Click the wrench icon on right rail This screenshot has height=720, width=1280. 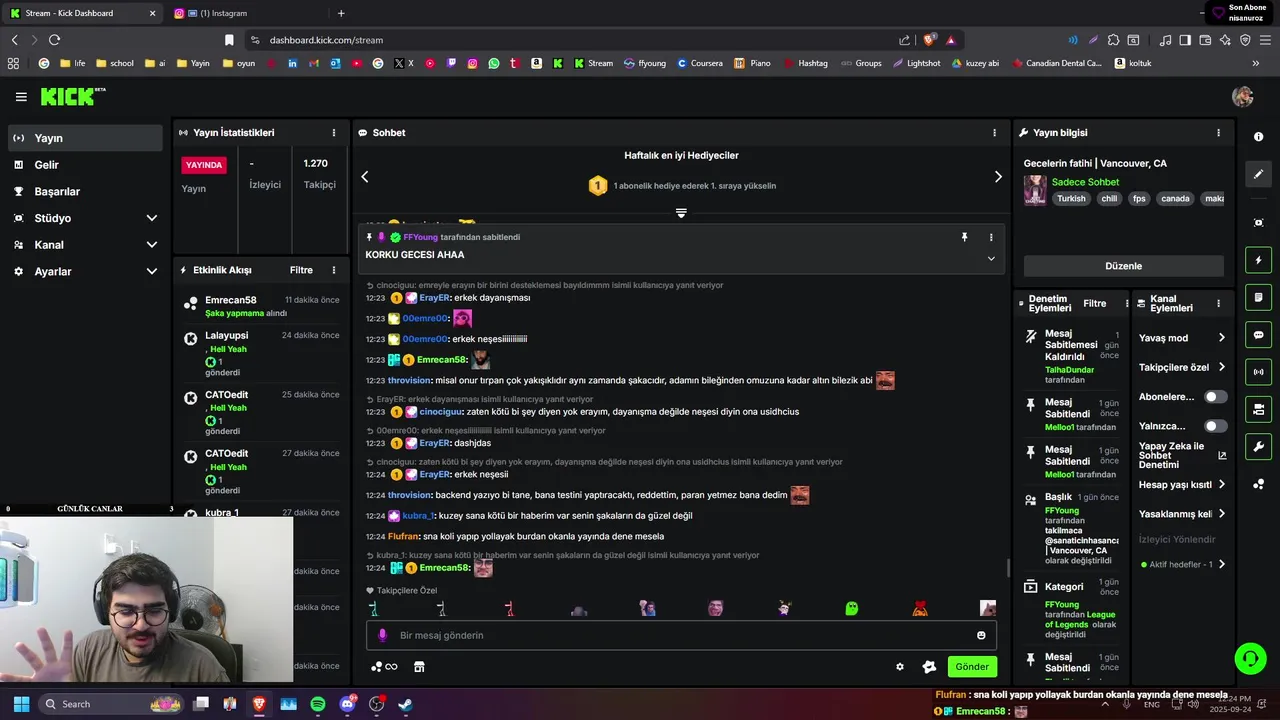1258,446
